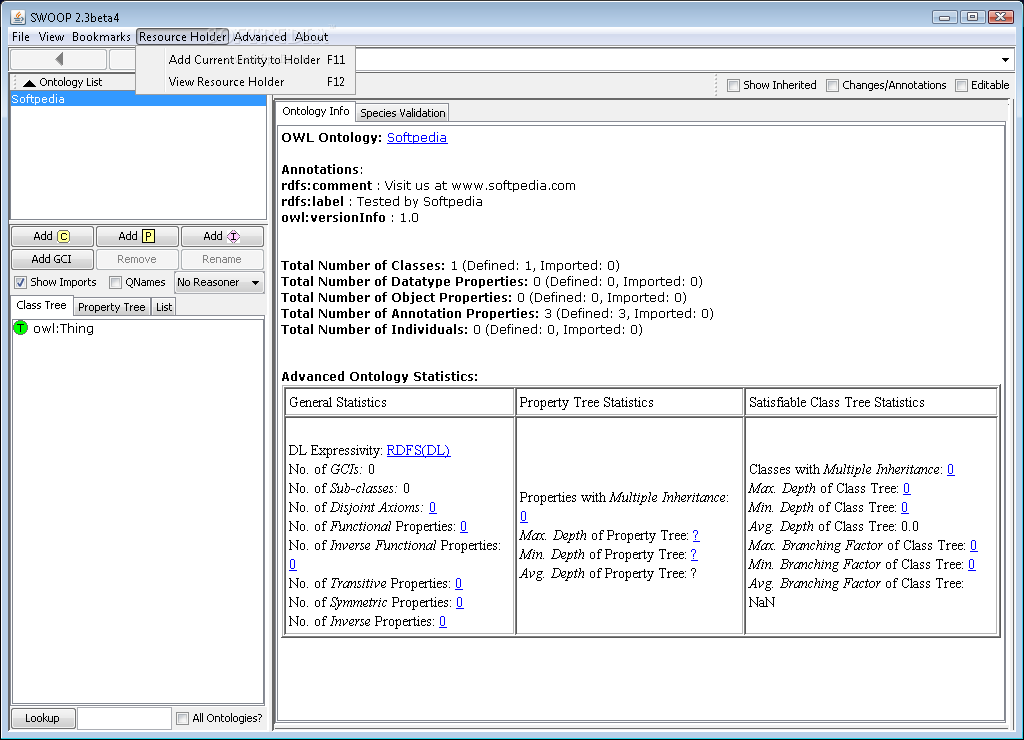This screenshot has width=1024, height=740.
Task: Click Functional Properties count link
Action: point(464,526)
